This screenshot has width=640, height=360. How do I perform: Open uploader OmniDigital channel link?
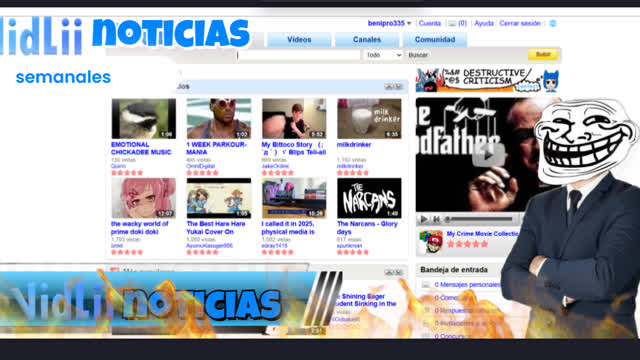point(200,166)
